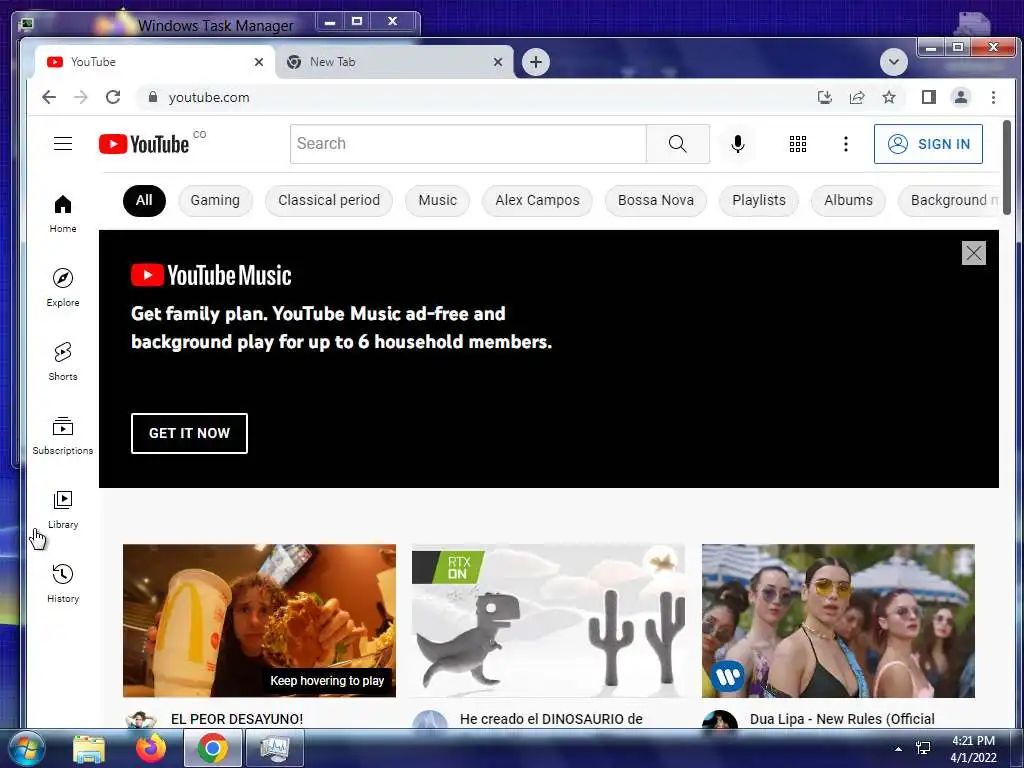Click the search magnifier button
The image size is (1024, 768).
click(678, 144)
